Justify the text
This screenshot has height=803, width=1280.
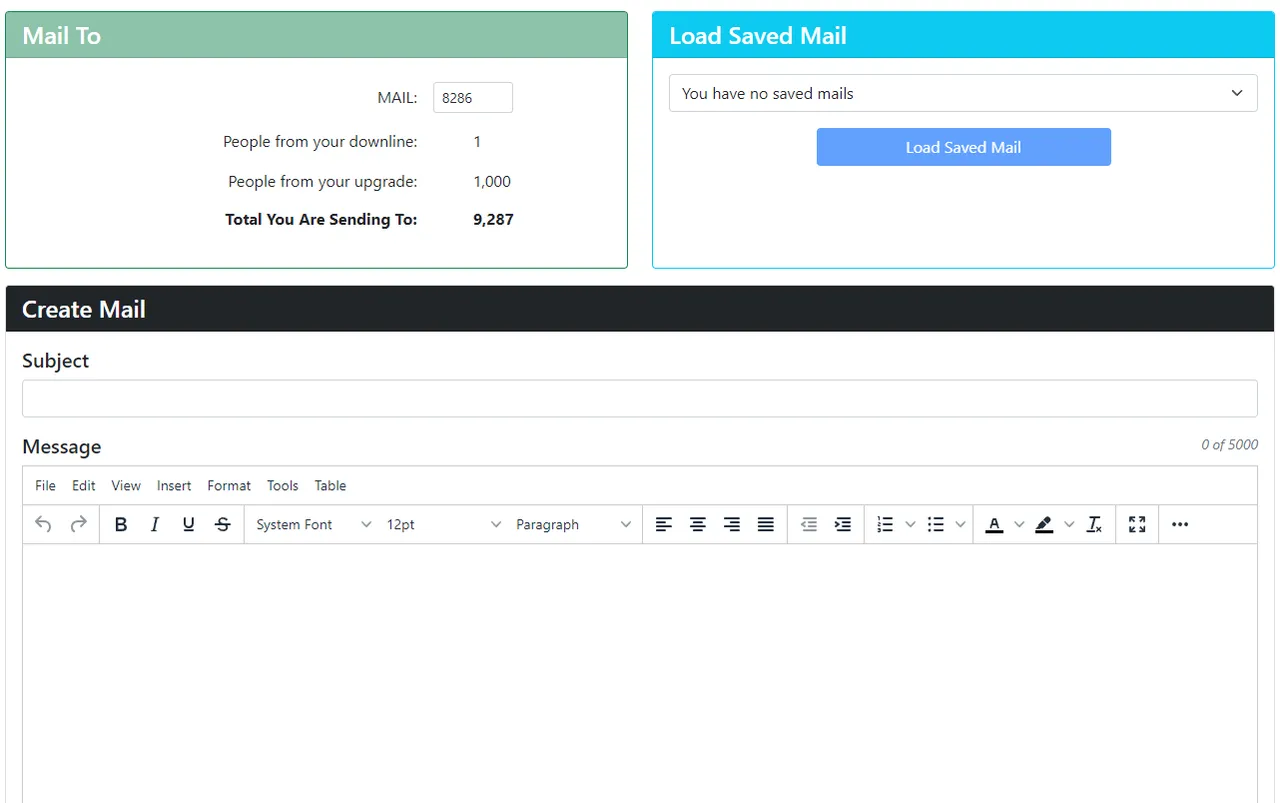click(x=766, y=524)
